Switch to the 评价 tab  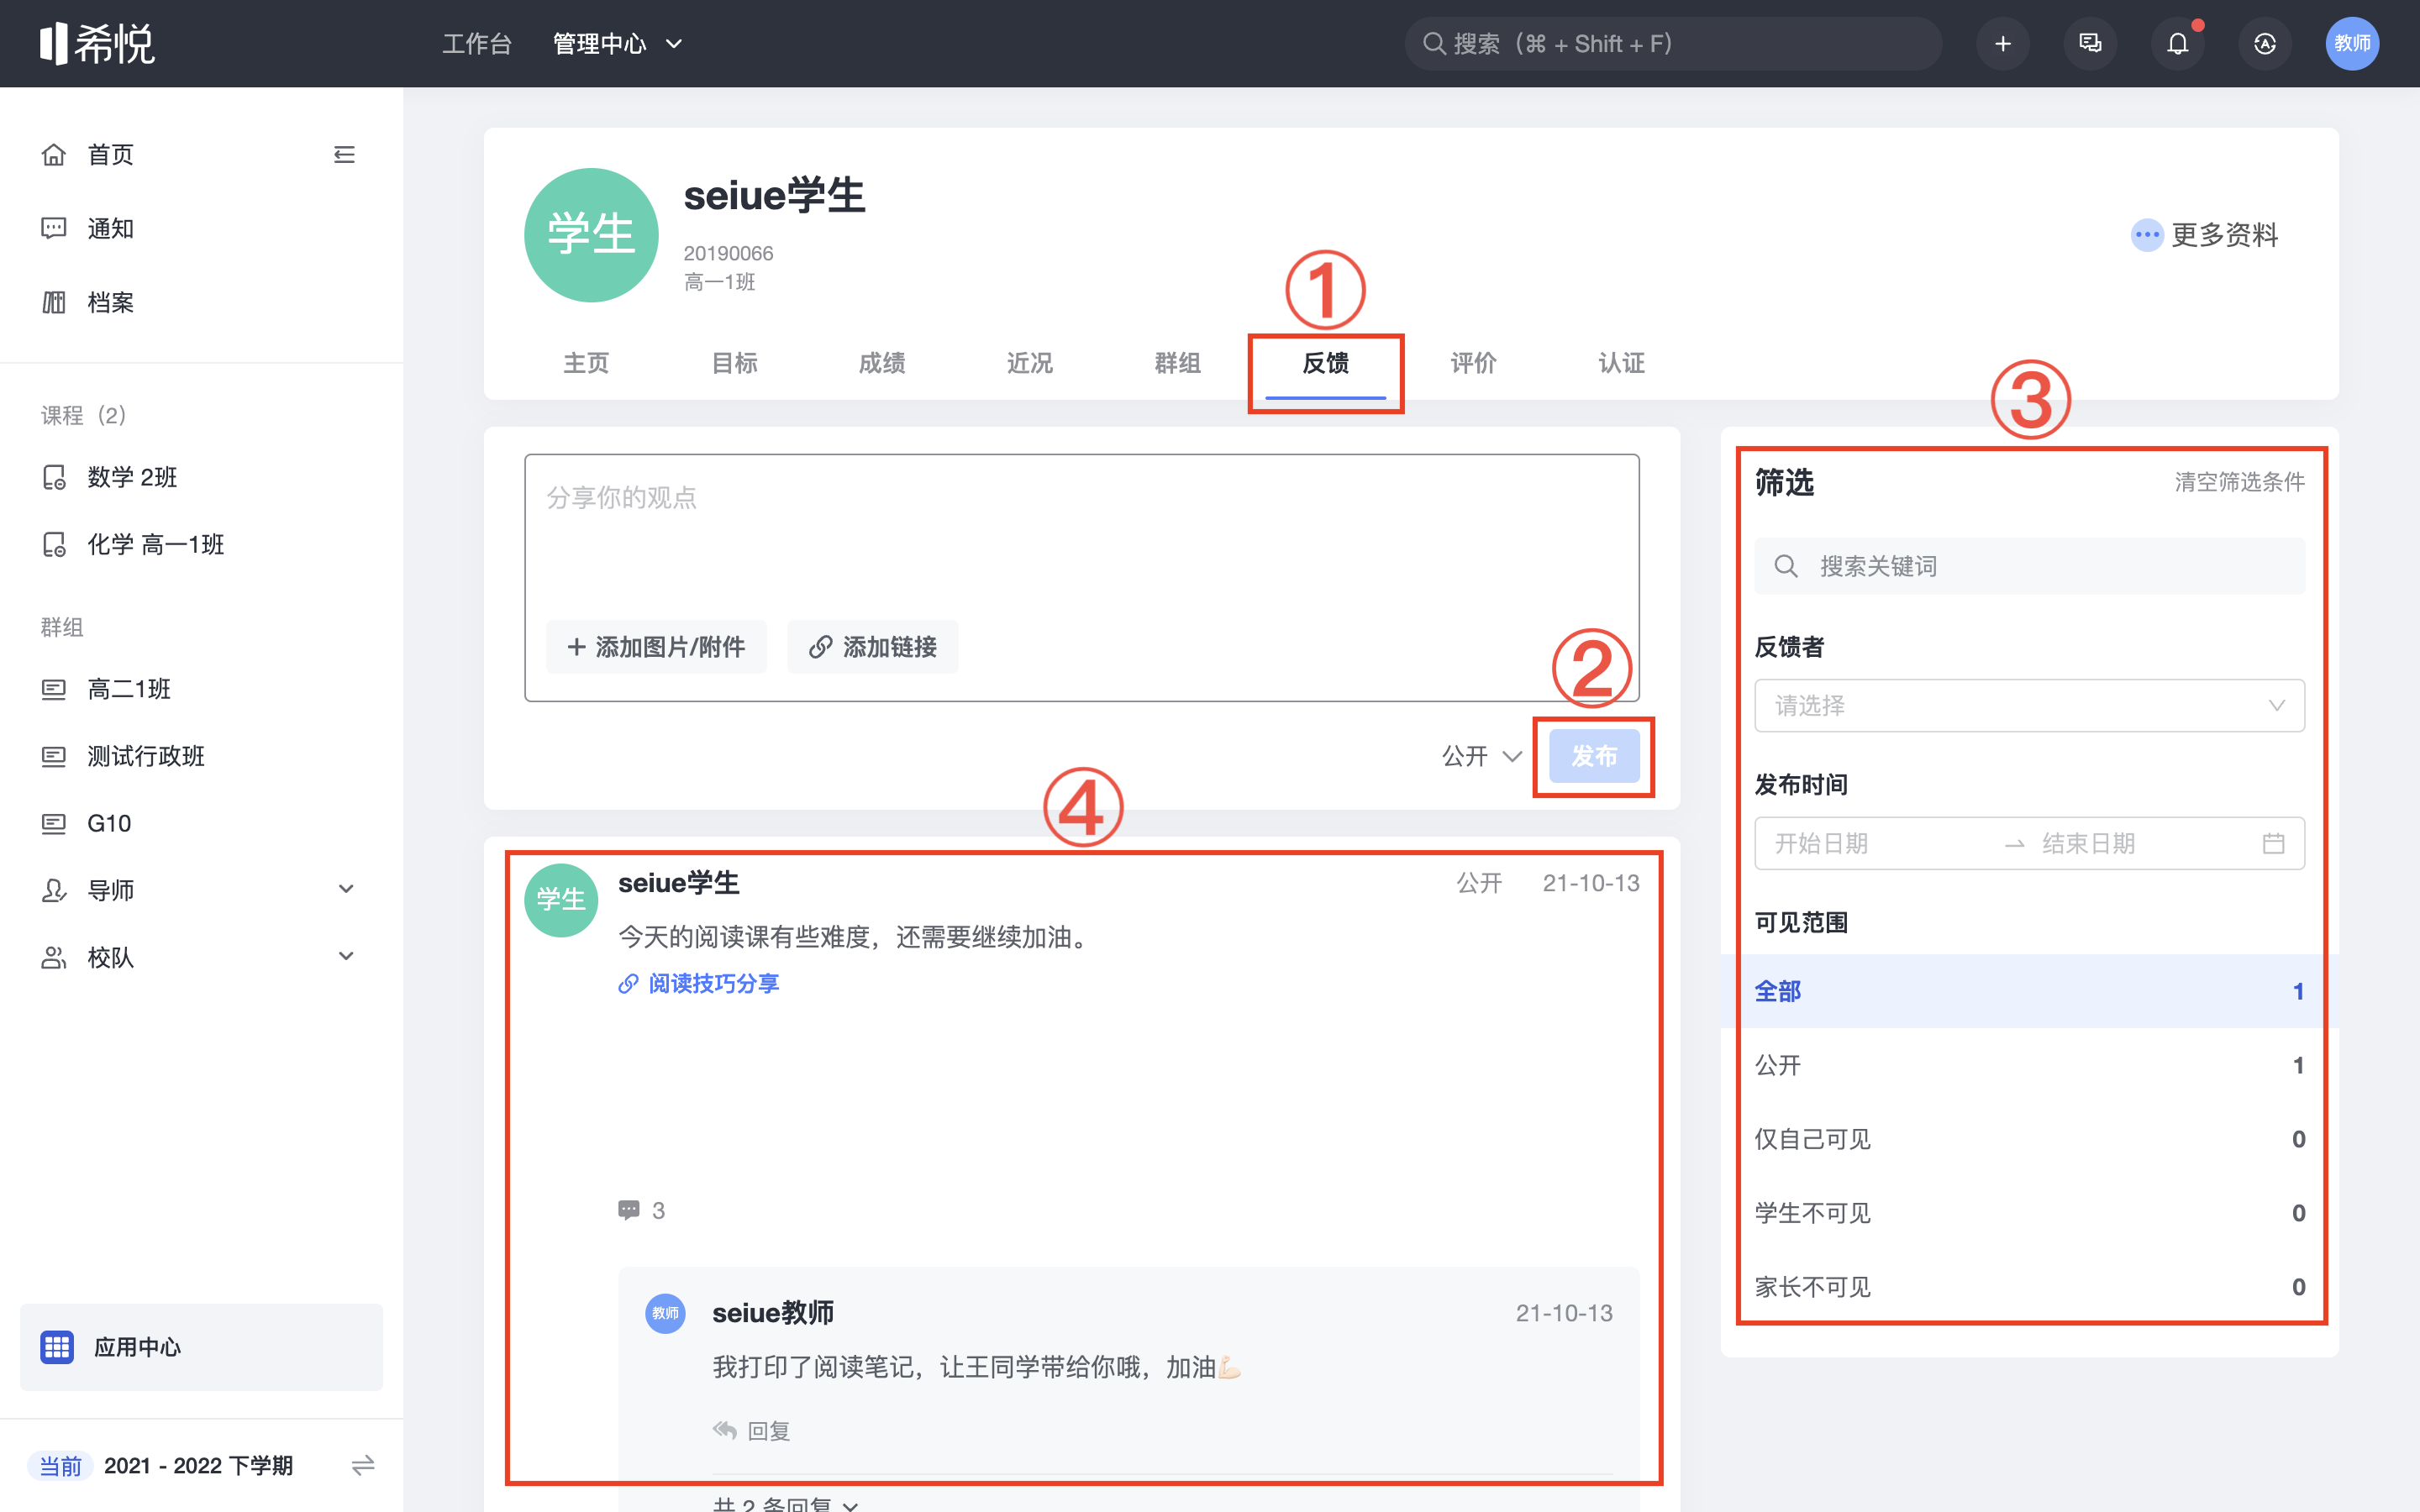1474,363
